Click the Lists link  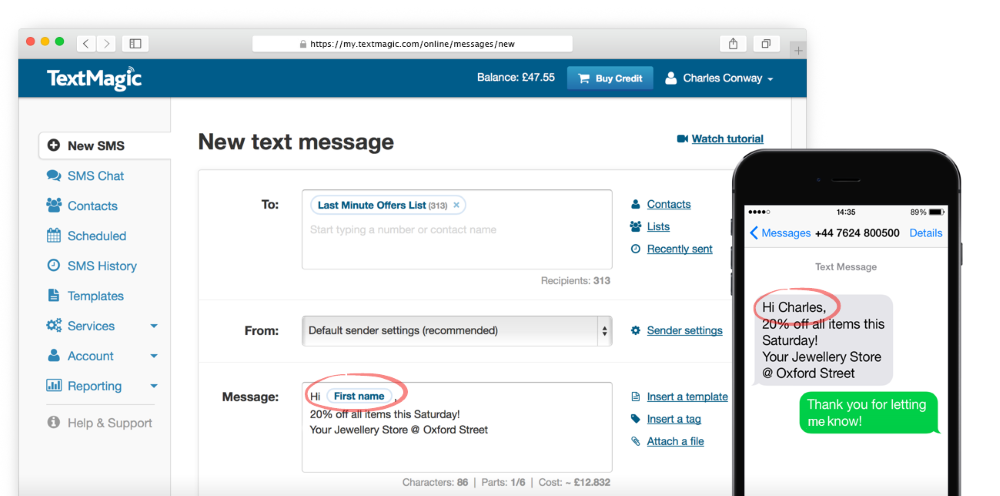658,226
